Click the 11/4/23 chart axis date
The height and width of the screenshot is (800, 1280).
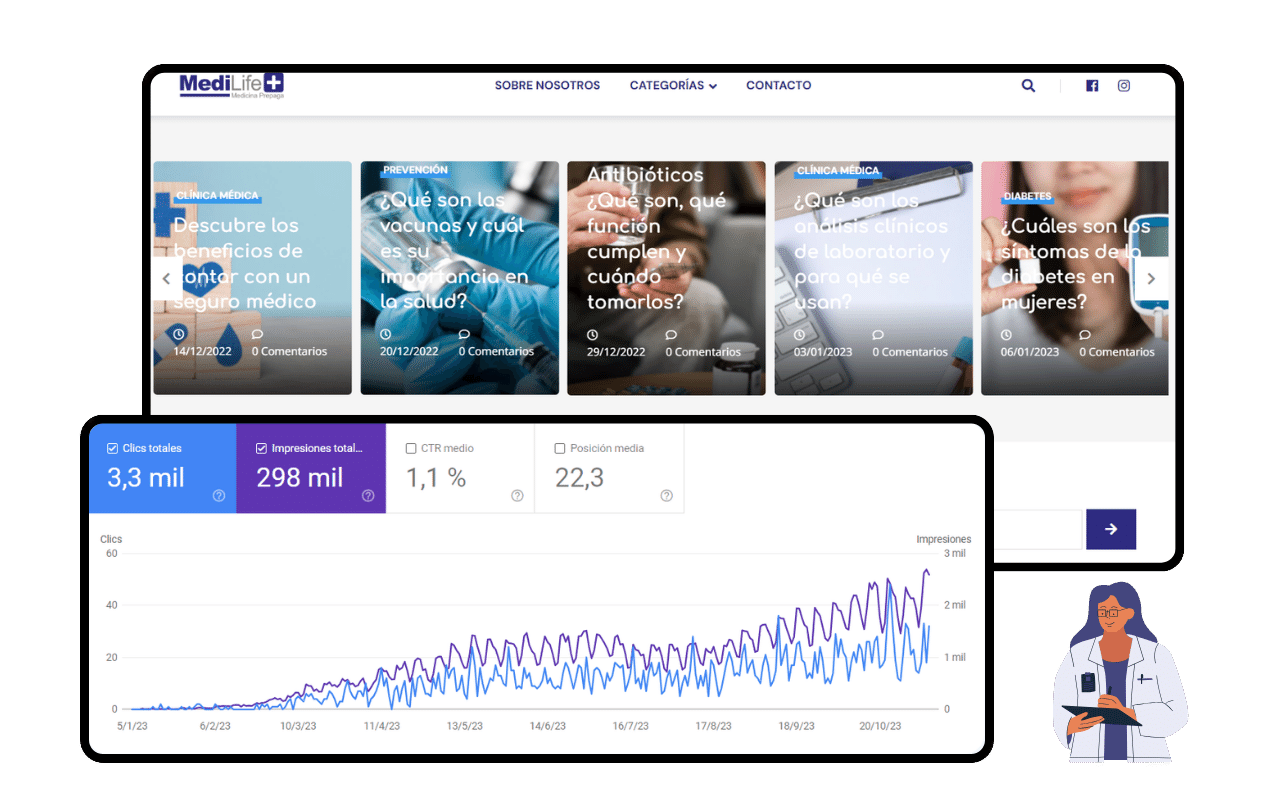tap(382, 727)
